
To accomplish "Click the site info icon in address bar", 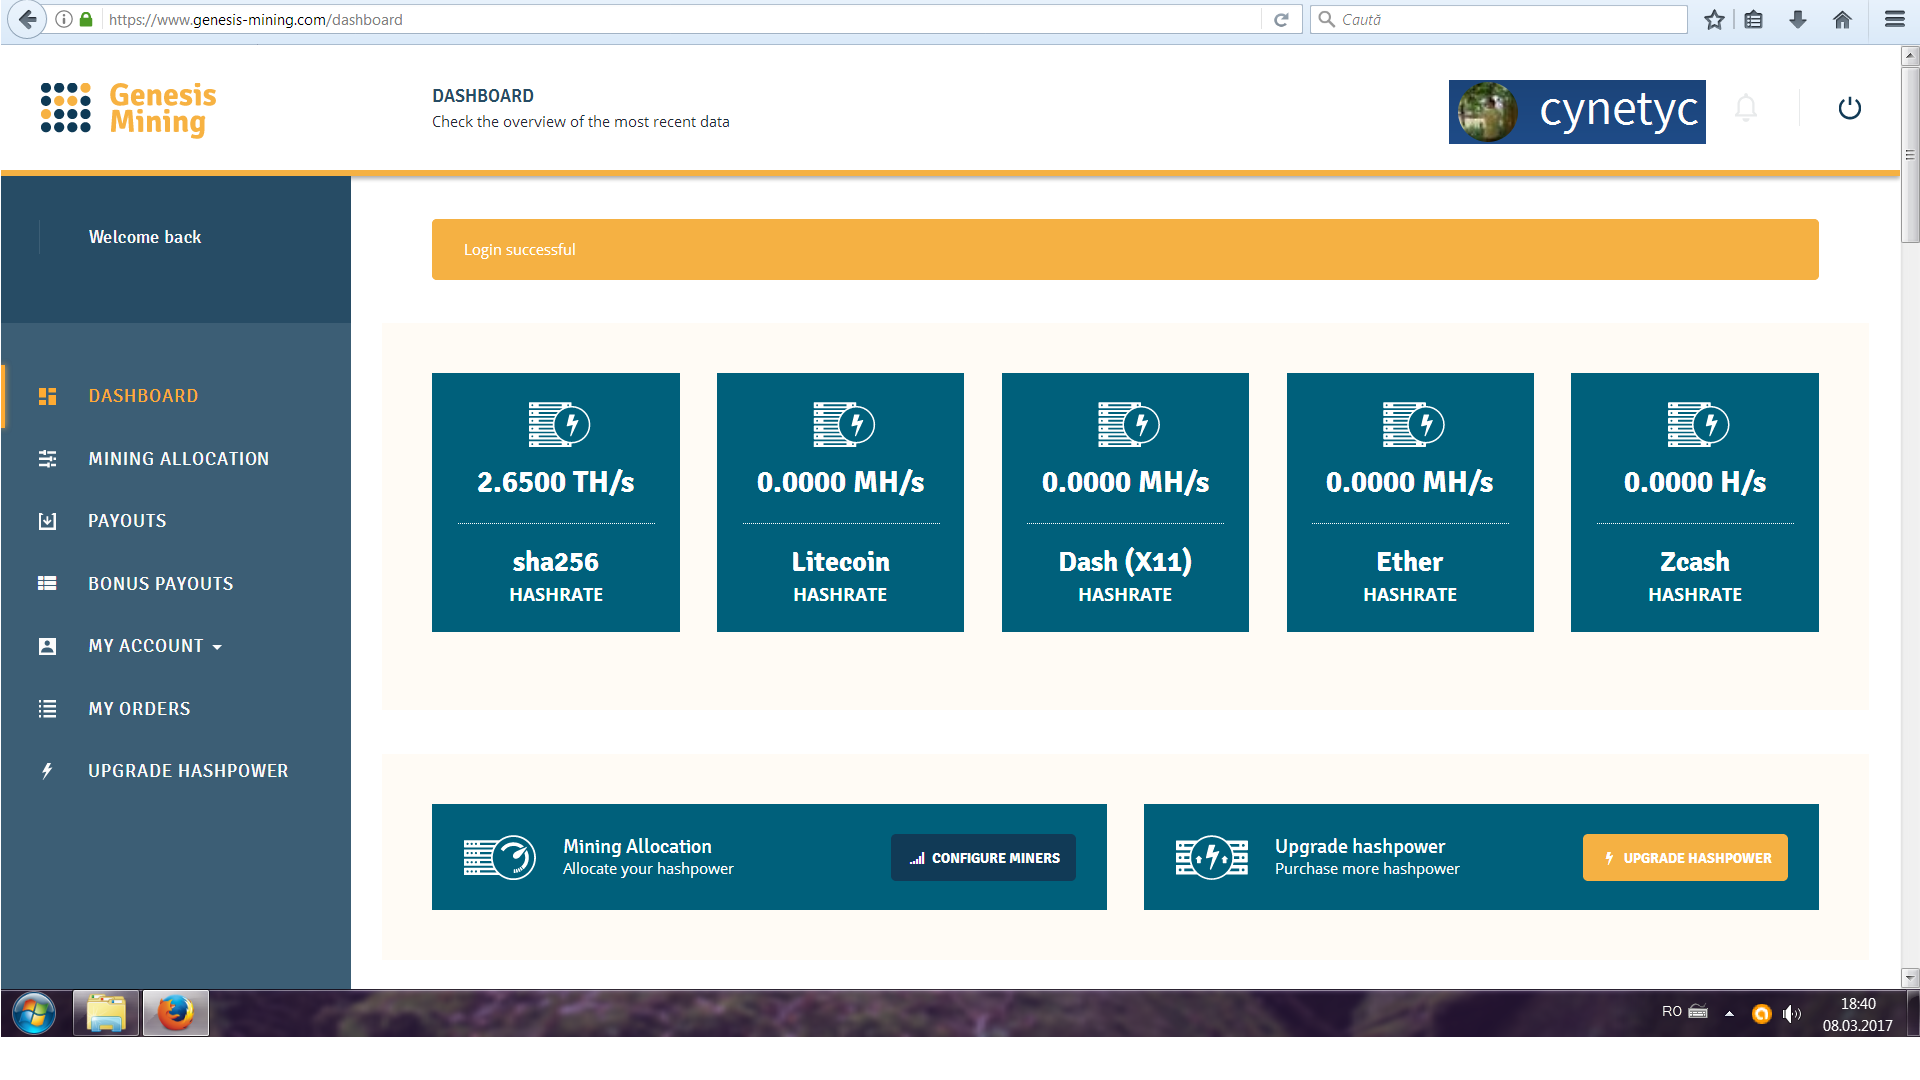I will (x=63, y=19).
